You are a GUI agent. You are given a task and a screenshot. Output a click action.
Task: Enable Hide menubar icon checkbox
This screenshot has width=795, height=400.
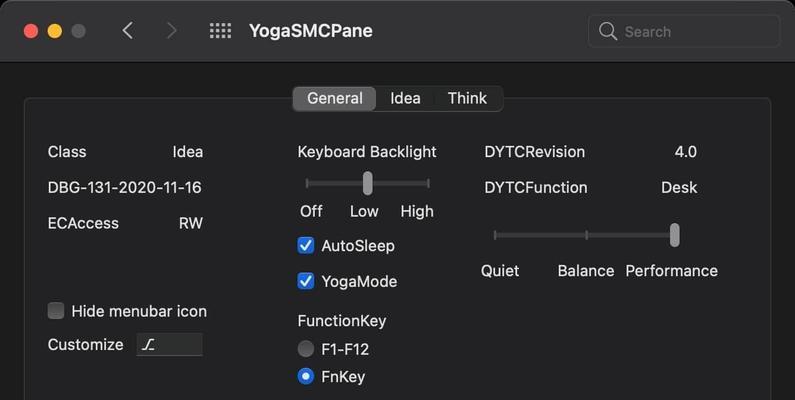(56, 311)
